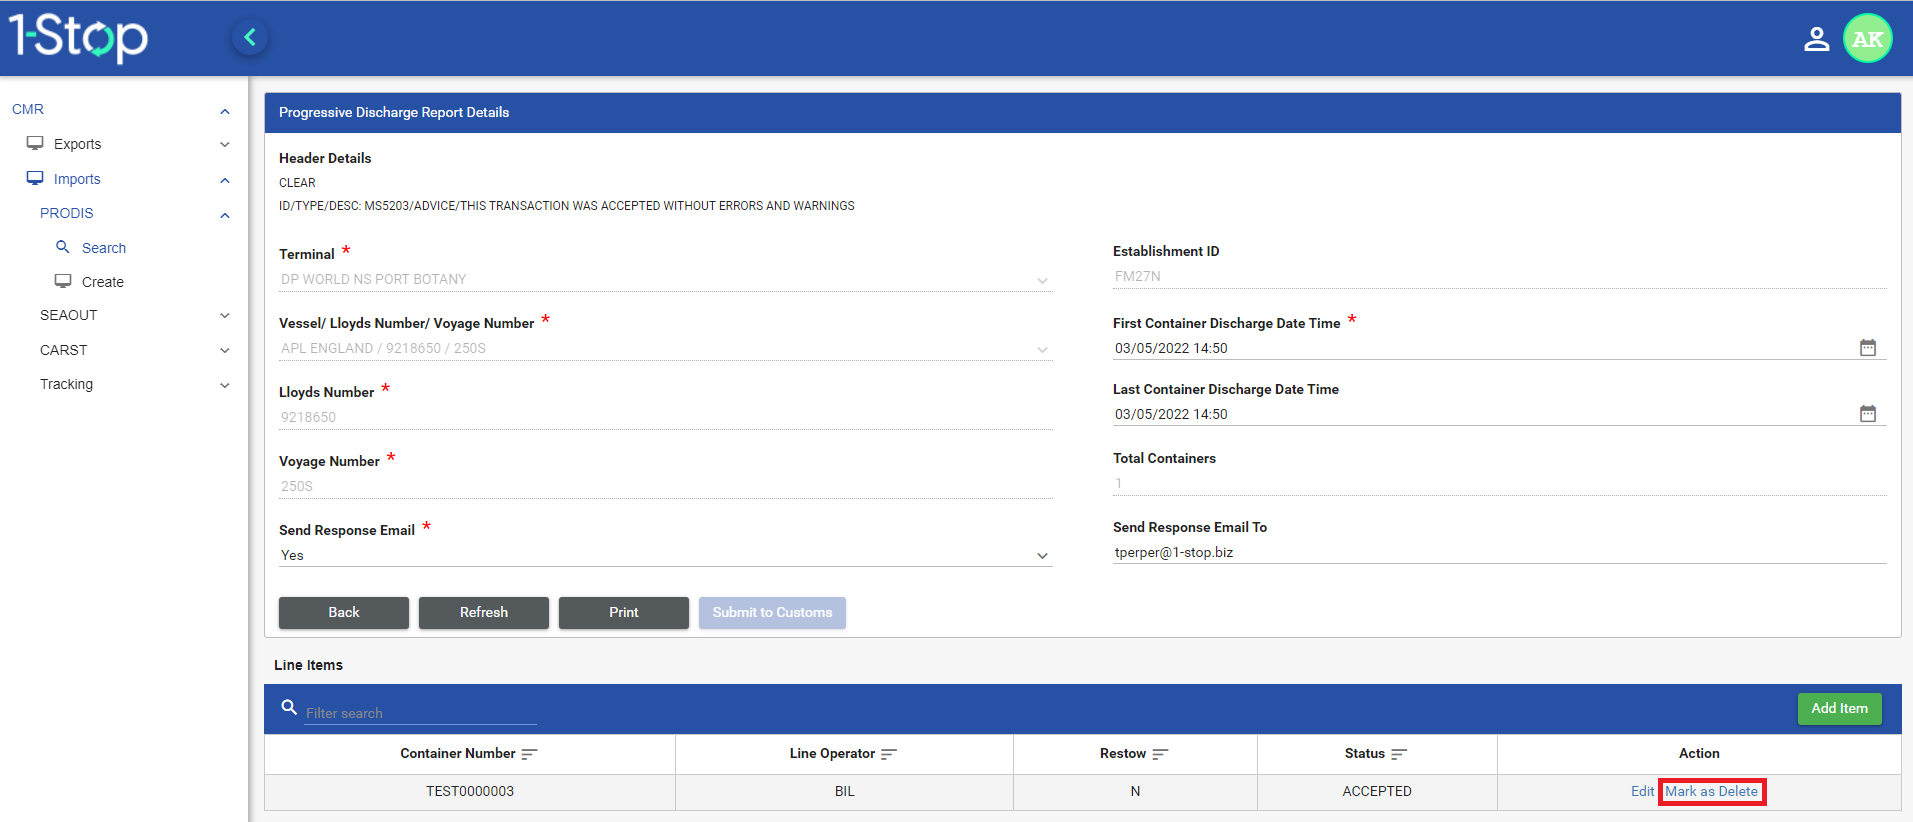Collapse the sidebar with the back arrow icon
The width and height of the screenshot is (1913, 822).
(250, 38)
